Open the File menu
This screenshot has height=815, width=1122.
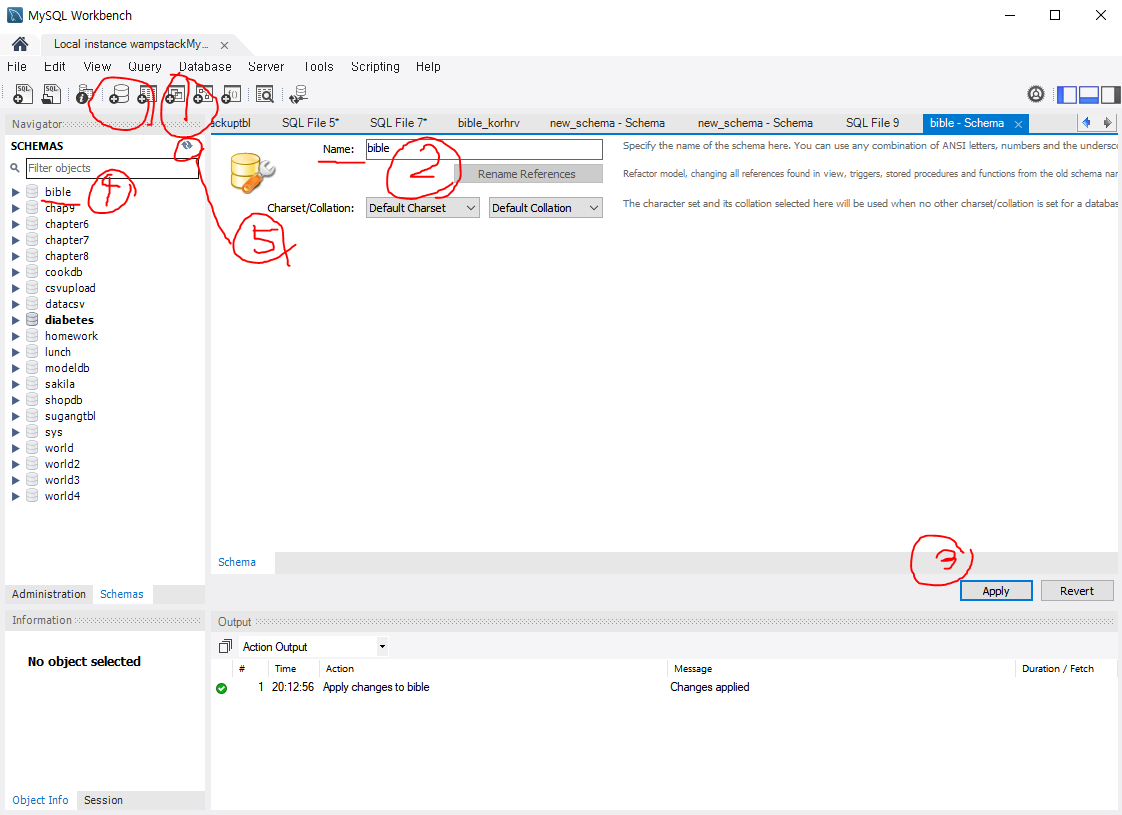click(x=16, y=67)
